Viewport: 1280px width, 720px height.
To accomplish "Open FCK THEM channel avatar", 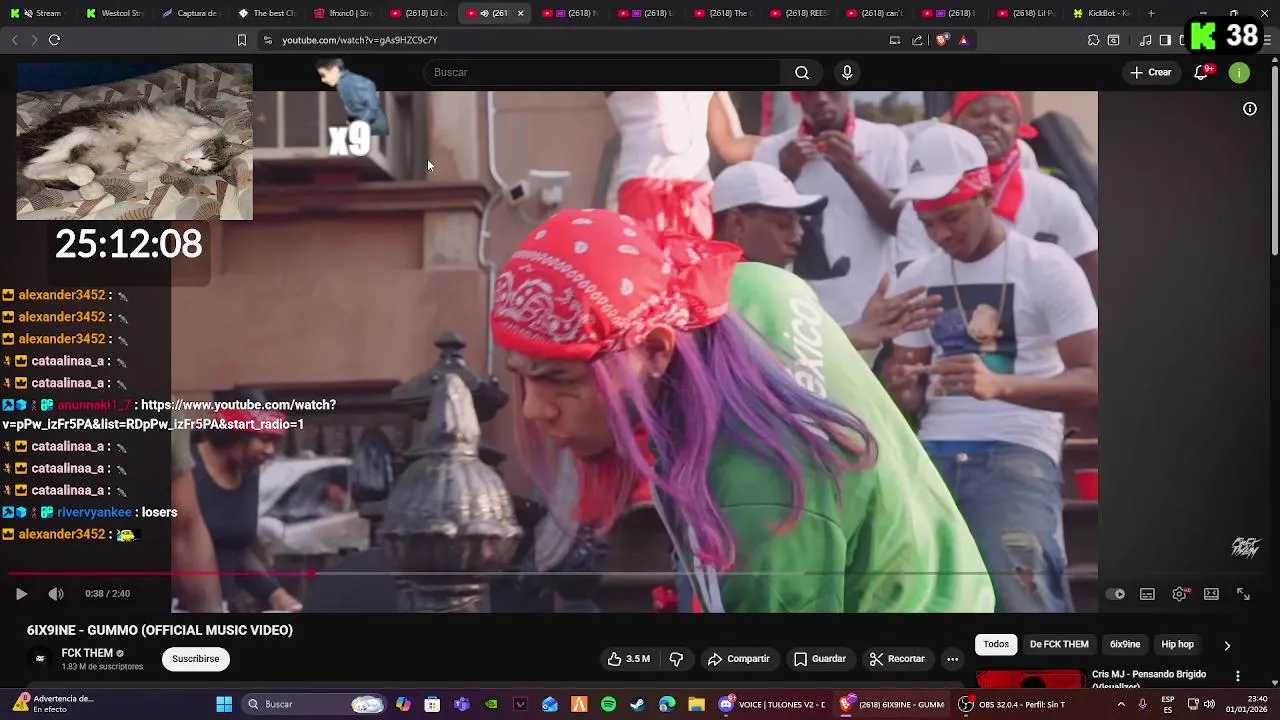I will pos(40,659).
